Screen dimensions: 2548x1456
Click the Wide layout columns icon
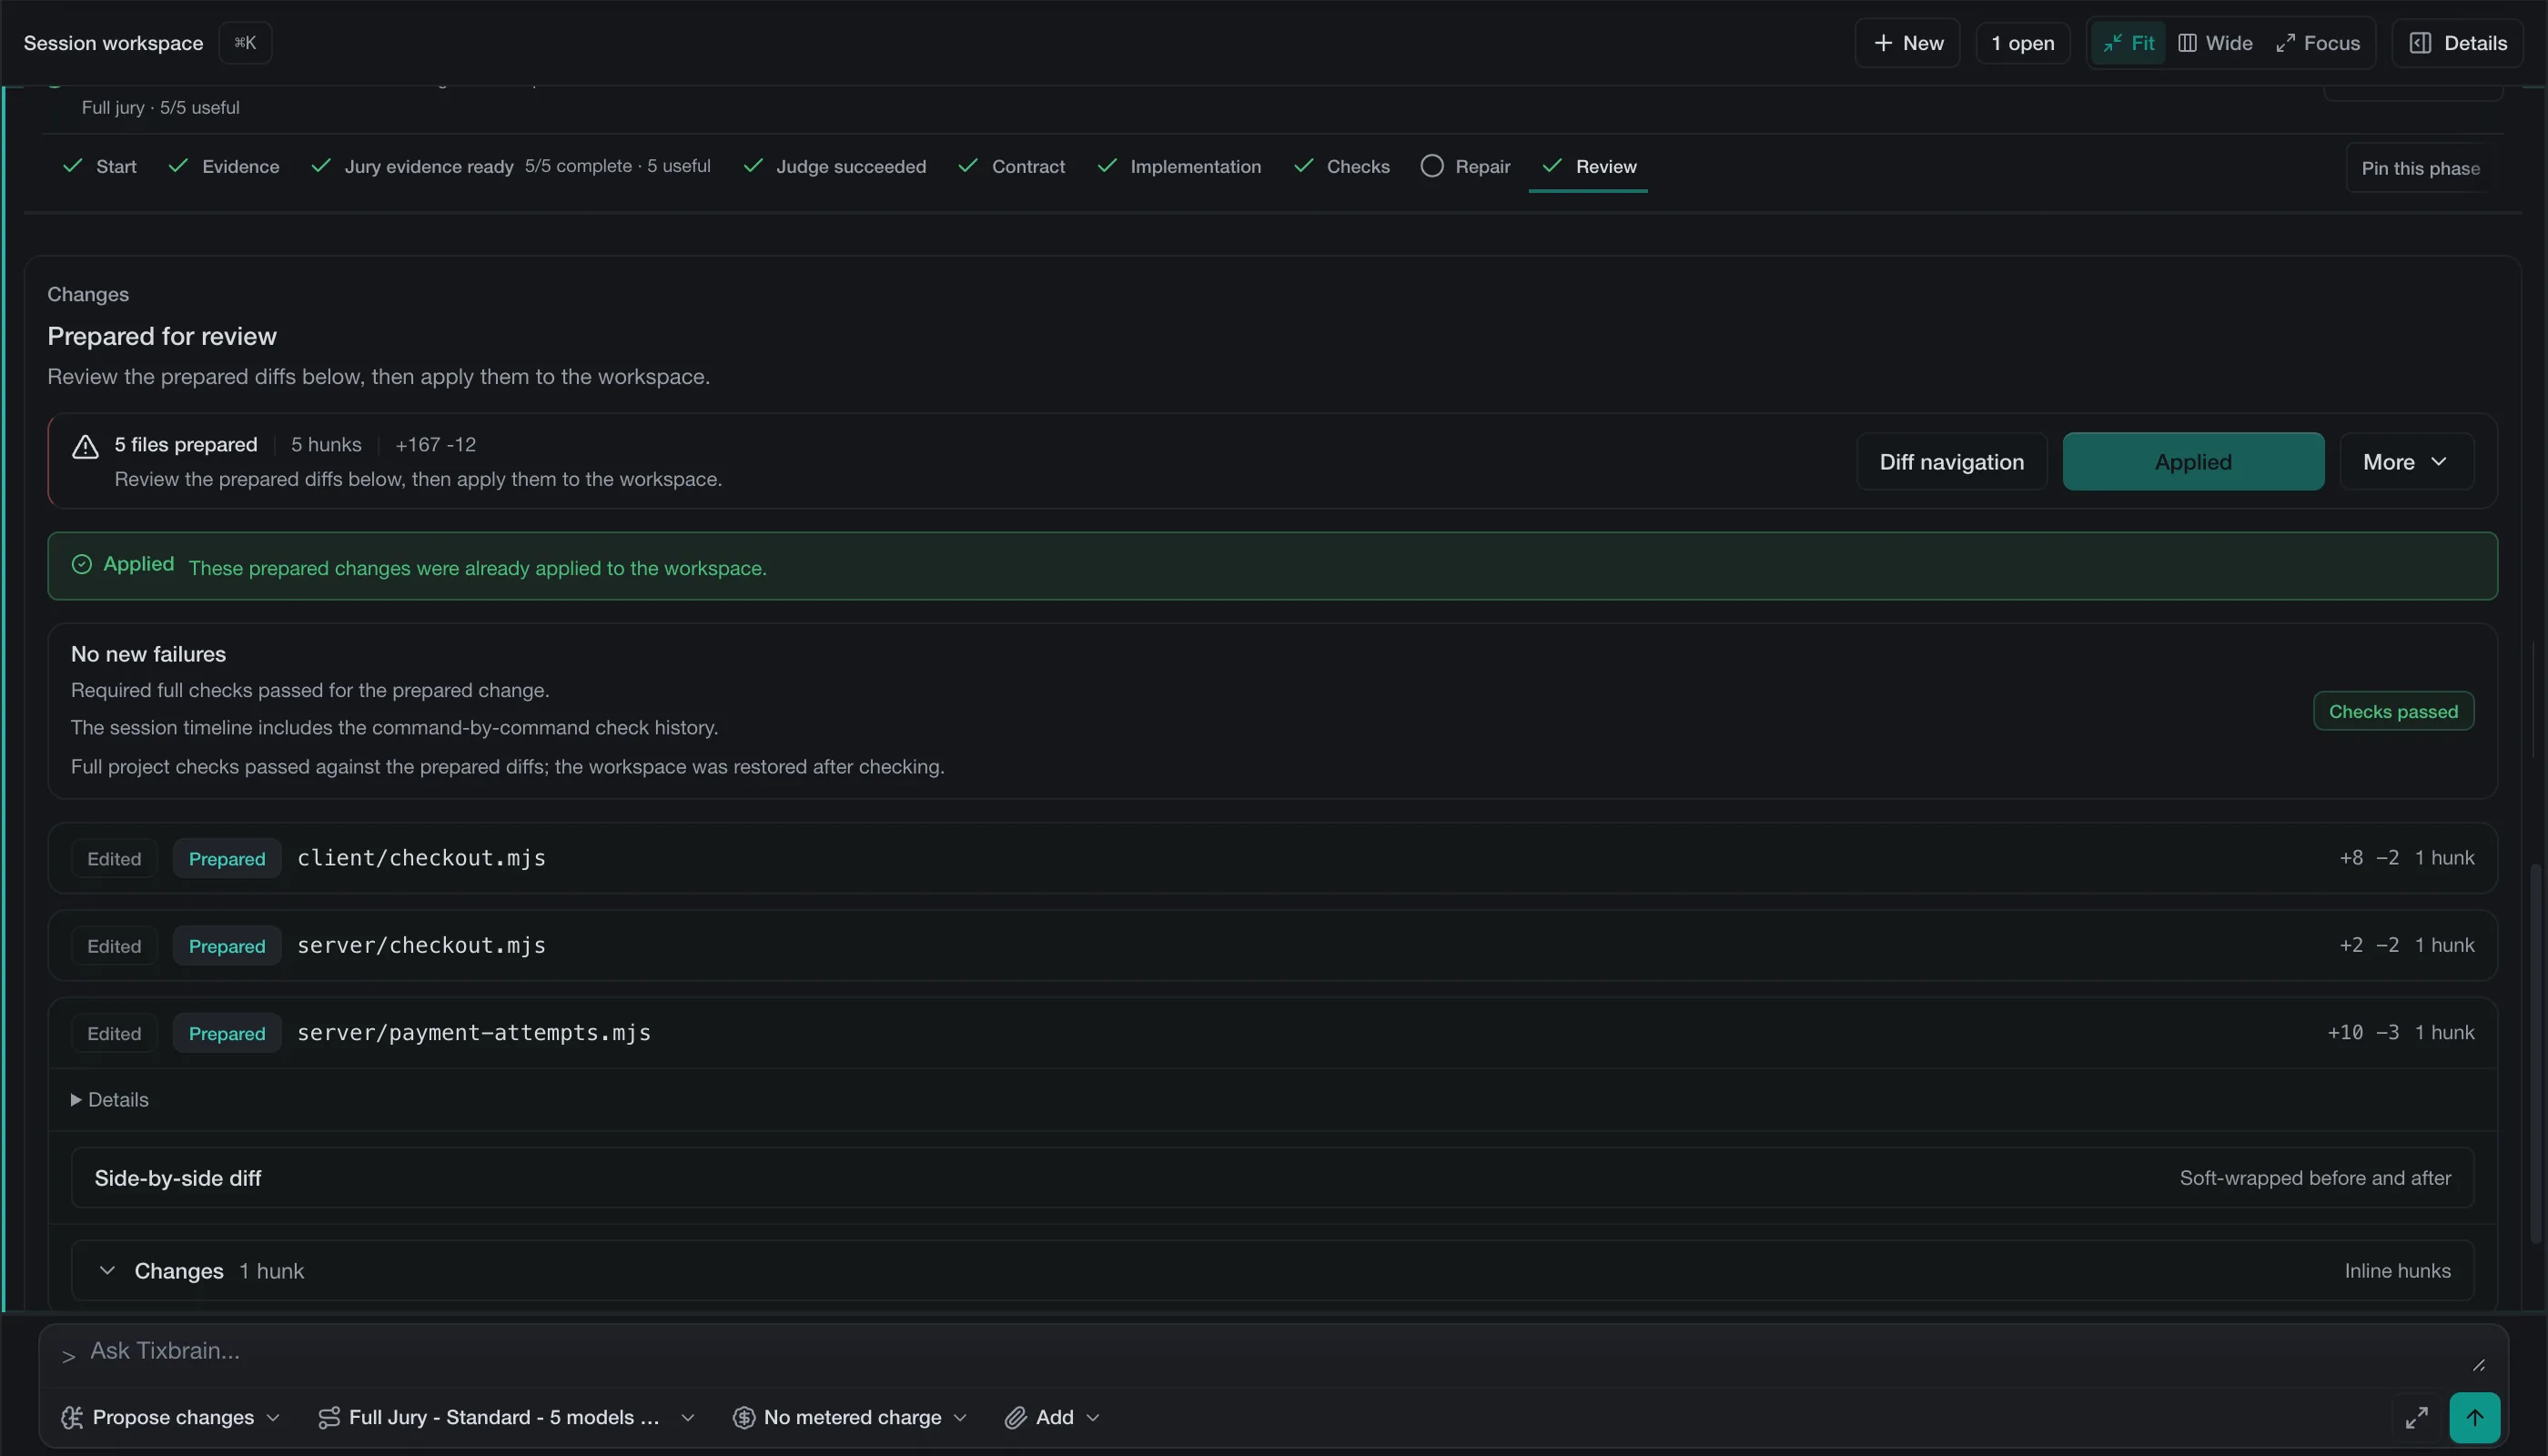point(2187,43)
